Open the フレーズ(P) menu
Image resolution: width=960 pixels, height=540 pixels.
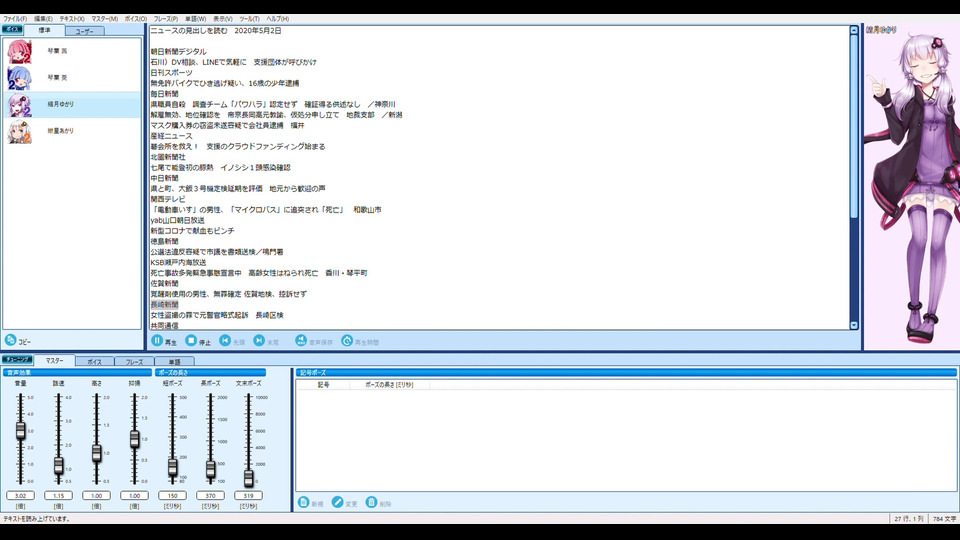(x=166, y=19)
